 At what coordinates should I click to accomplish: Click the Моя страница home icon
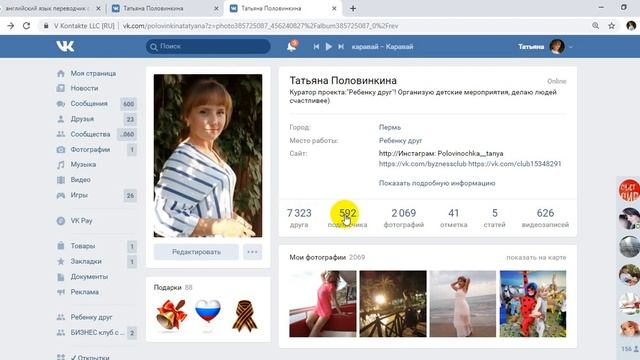[x=61, y=73]
